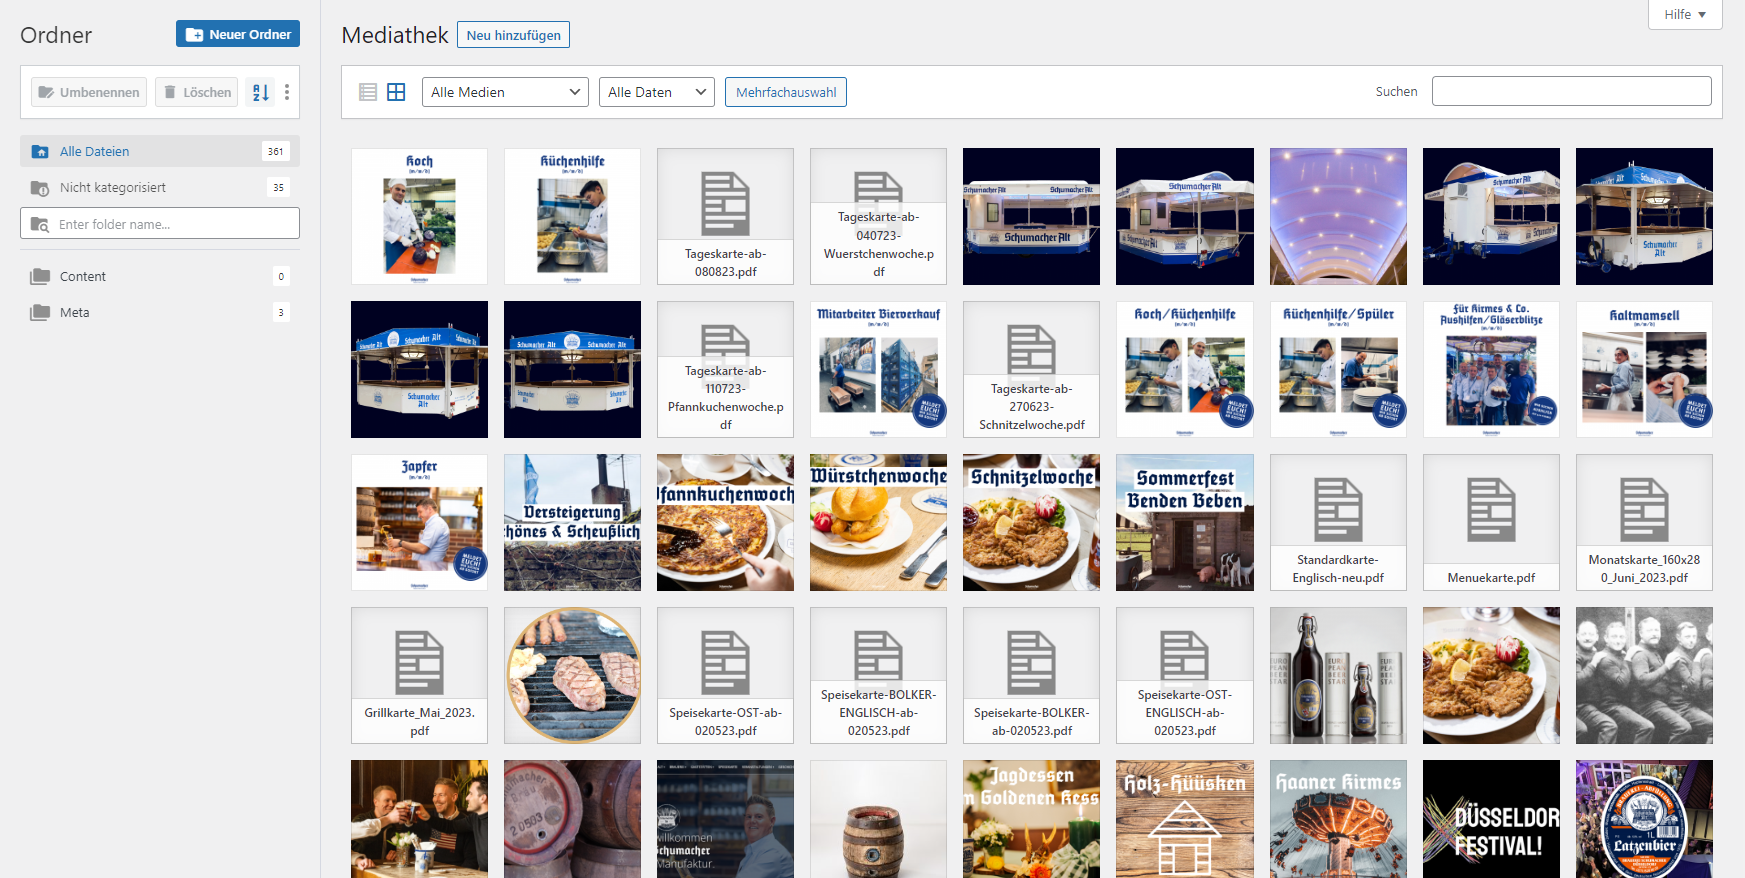Select the Meta folder icon
The image size is (1745, 878).
pos(40,313)
